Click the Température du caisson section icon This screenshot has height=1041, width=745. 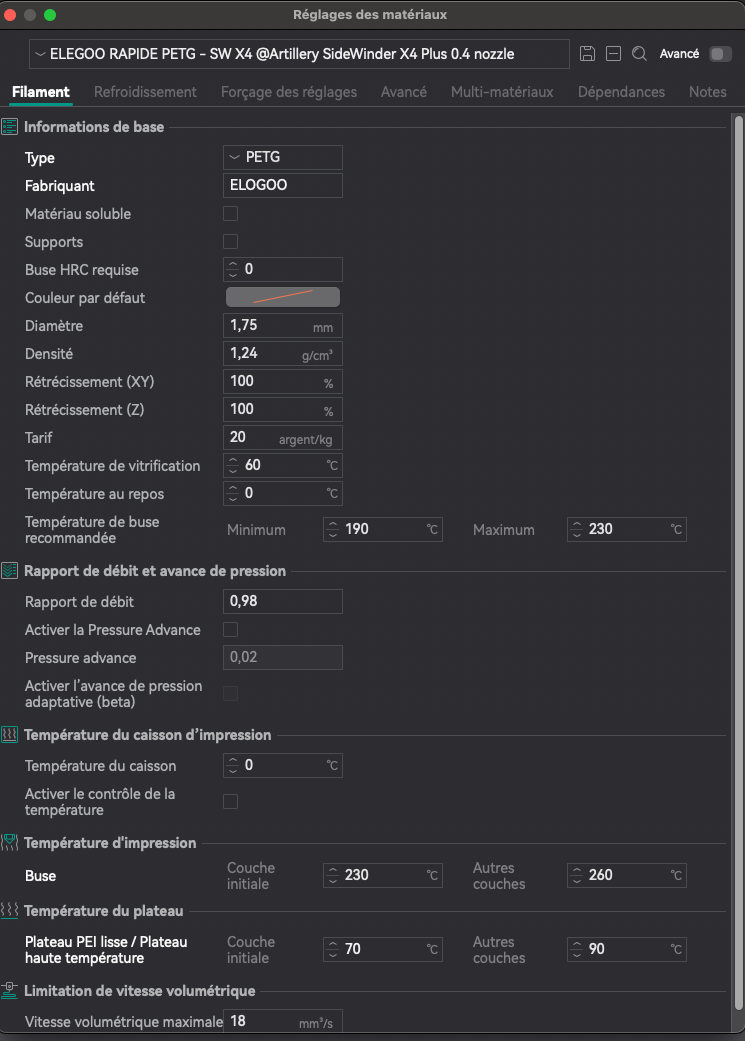click(10, 735)
